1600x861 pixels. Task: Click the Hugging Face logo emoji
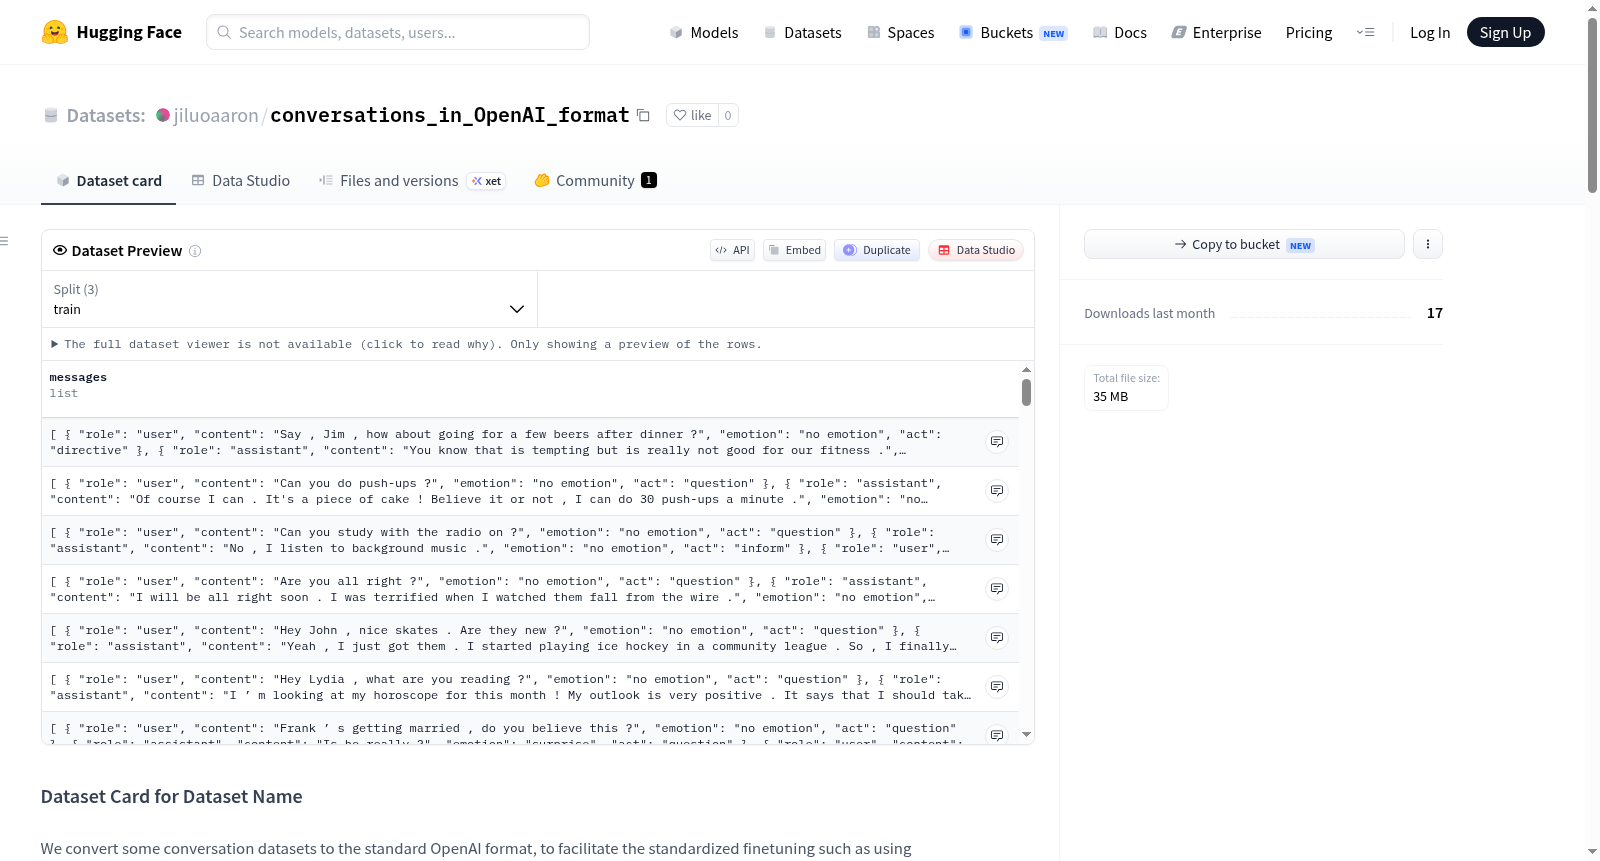(55, 32)
